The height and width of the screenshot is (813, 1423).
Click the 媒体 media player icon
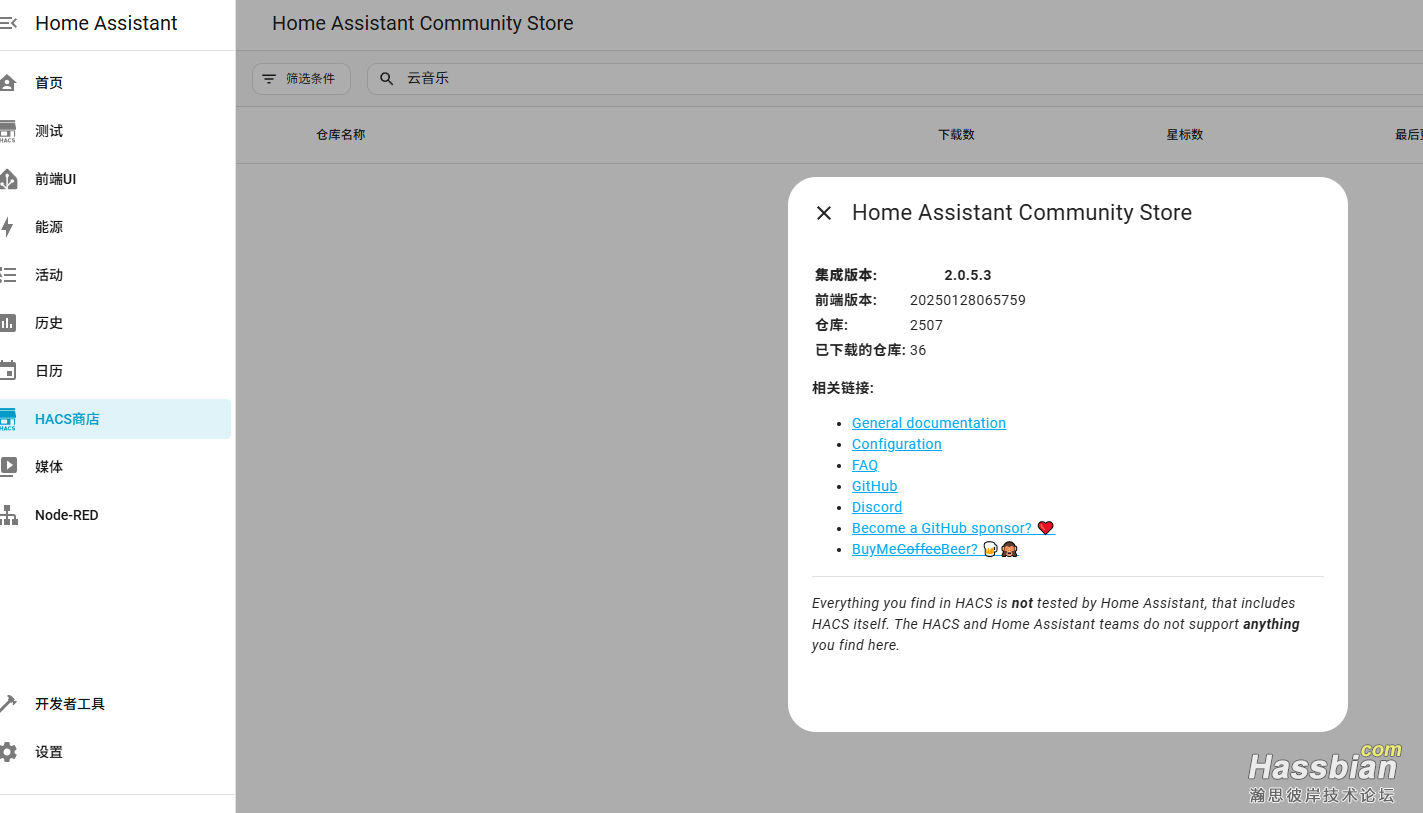click(x=8, y=467)
